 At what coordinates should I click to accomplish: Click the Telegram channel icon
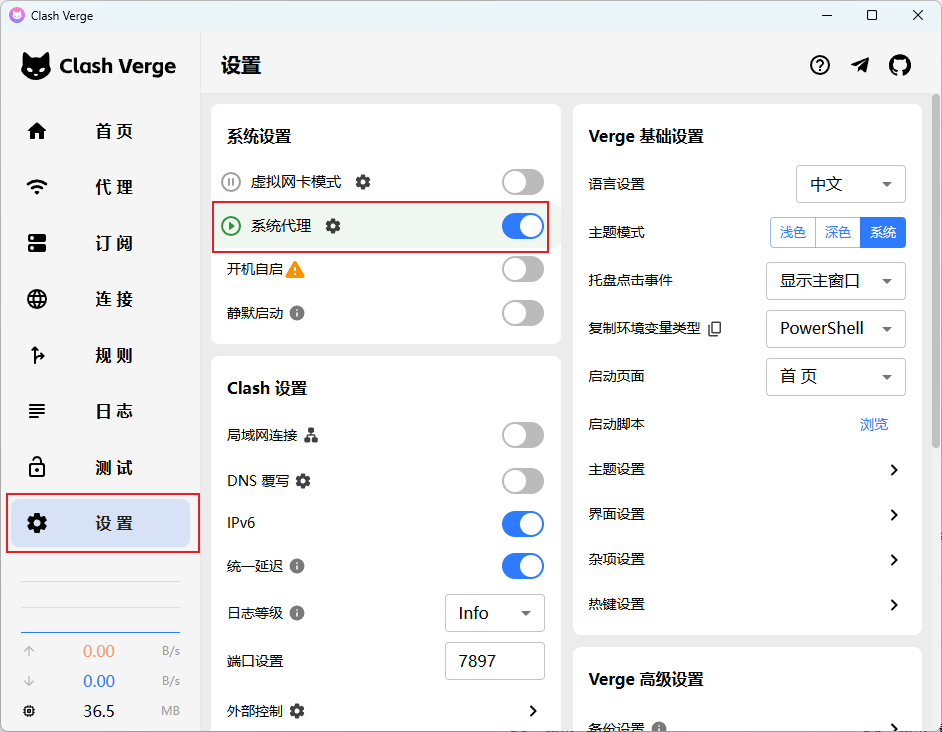click(860, 66)
